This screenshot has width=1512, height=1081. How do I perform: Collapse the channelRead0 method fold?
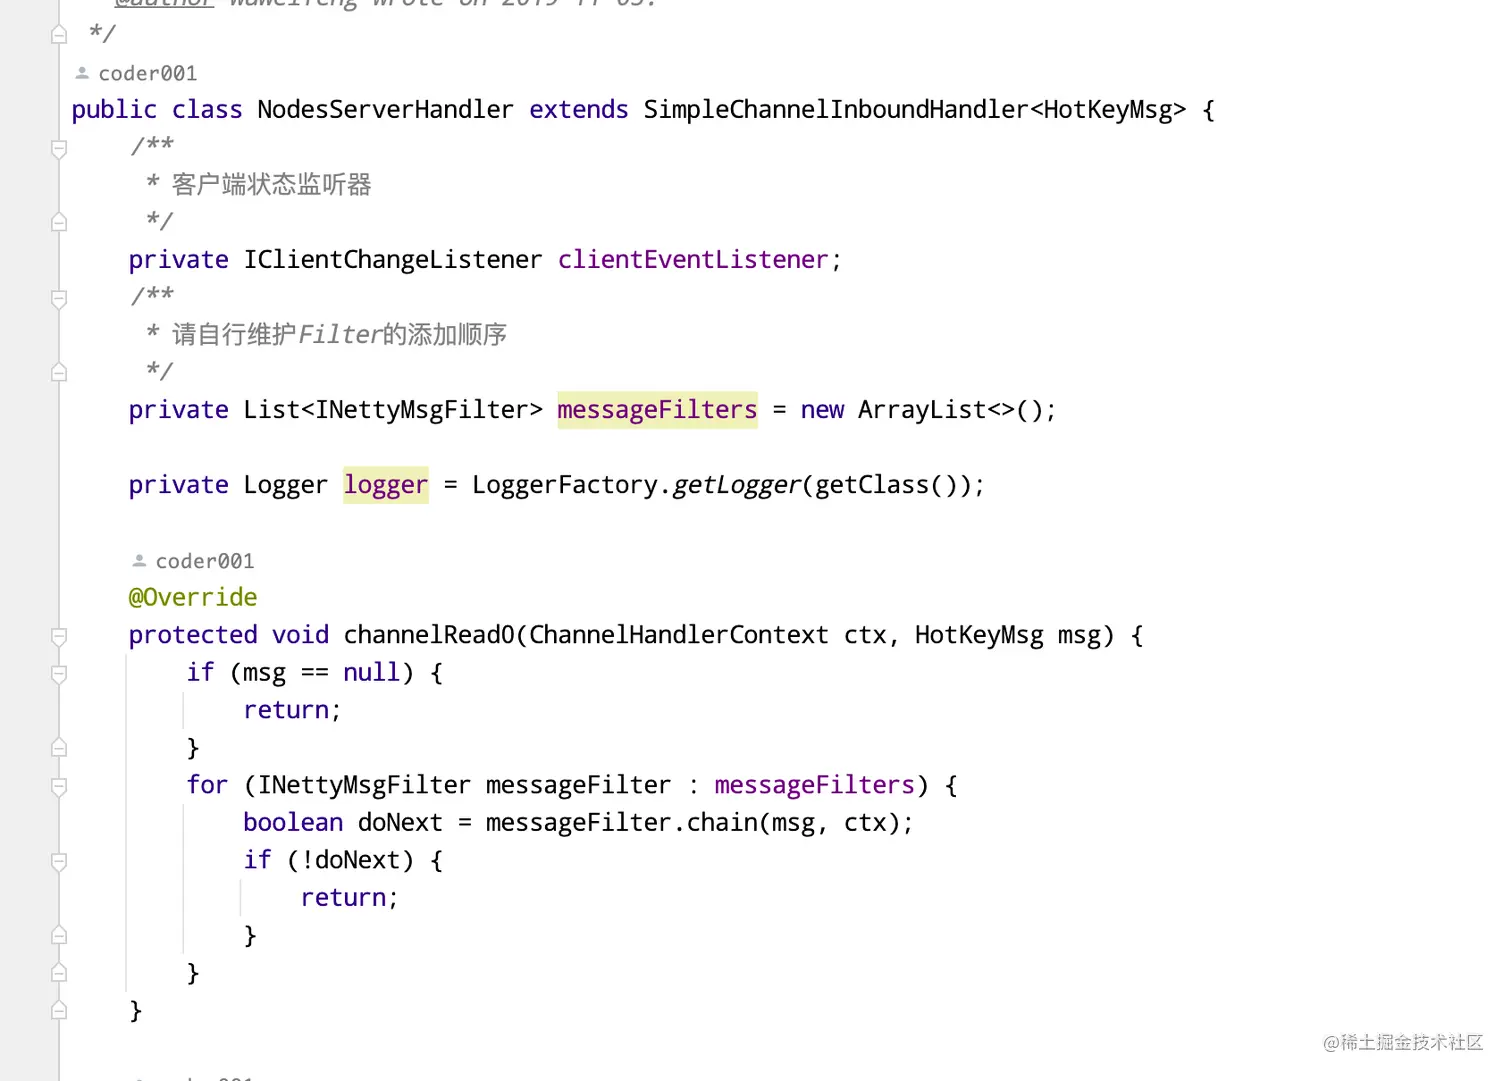coord(59,636)
